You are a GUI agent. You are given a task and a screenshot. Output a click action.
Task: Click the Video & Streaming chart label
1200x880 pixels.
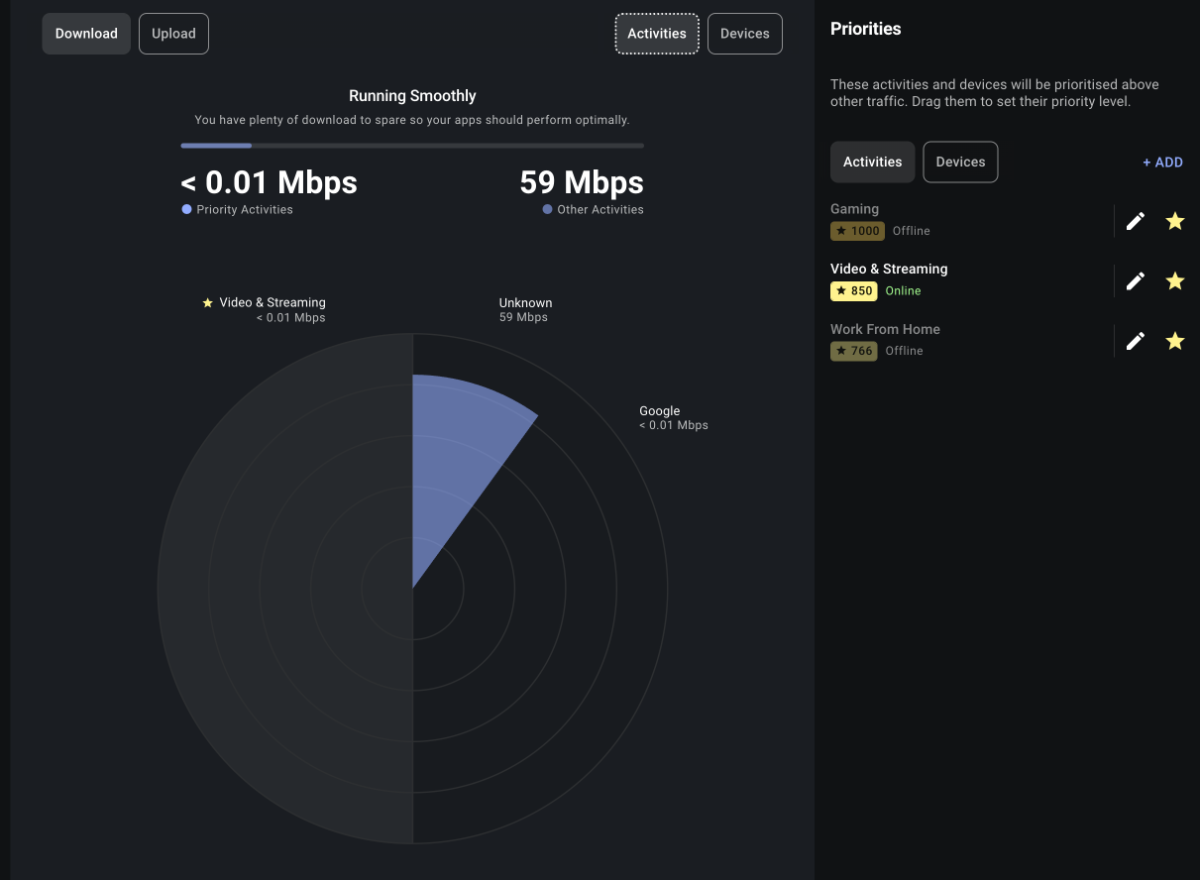(x=272, y=303)
